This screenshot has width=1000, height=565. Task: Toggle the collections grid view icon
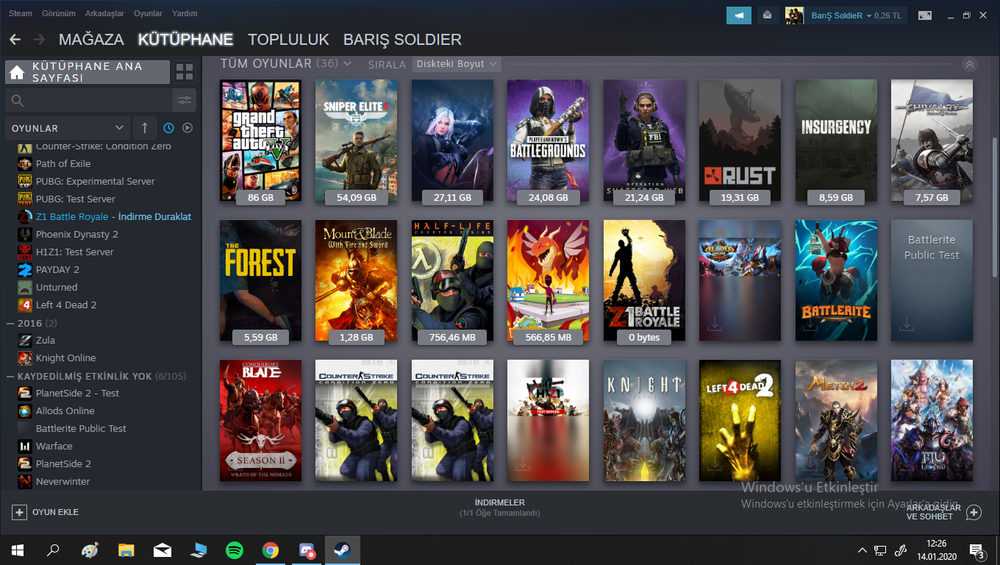click(184, 72)
